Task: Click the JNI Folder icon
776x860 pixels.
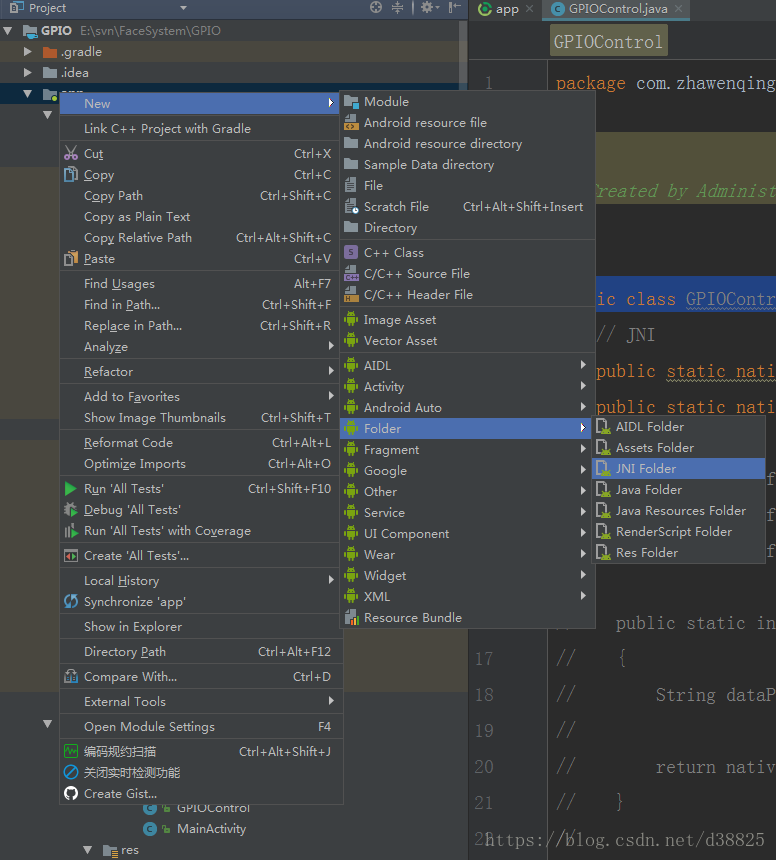Action: [x=603, y=468]
